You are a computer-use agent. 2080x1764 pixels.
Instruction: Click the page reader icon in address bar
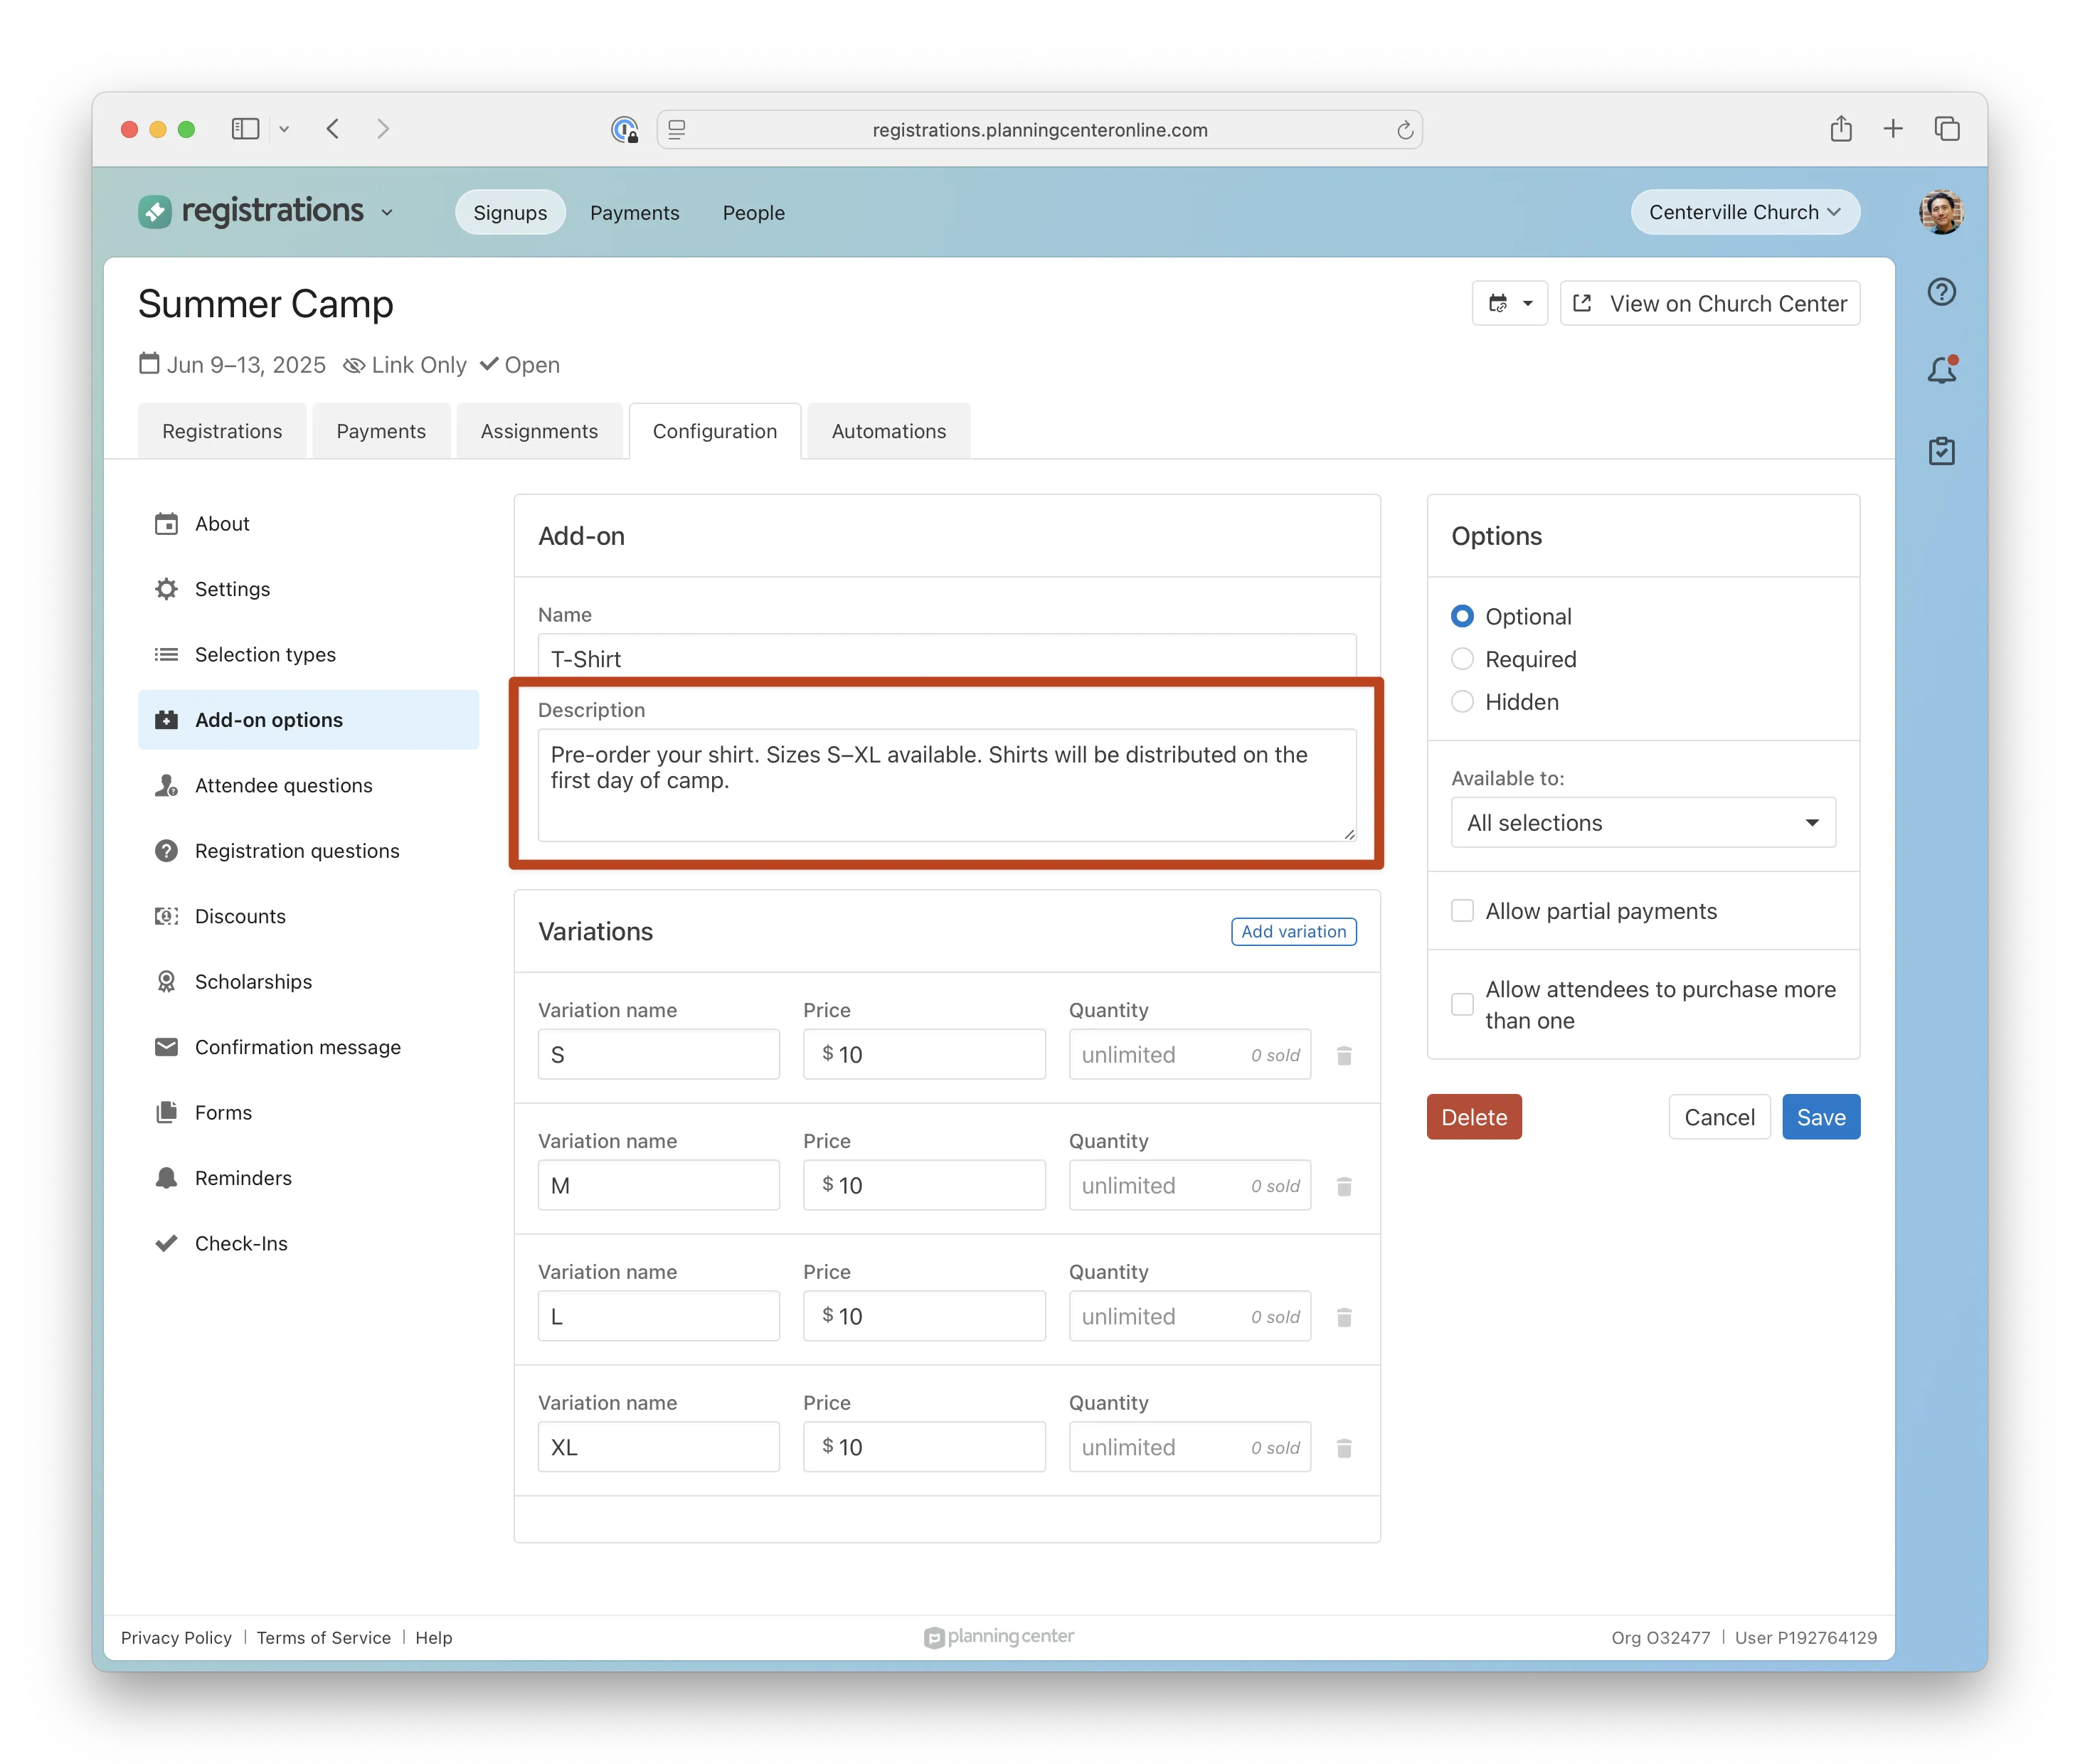[677, 130]
